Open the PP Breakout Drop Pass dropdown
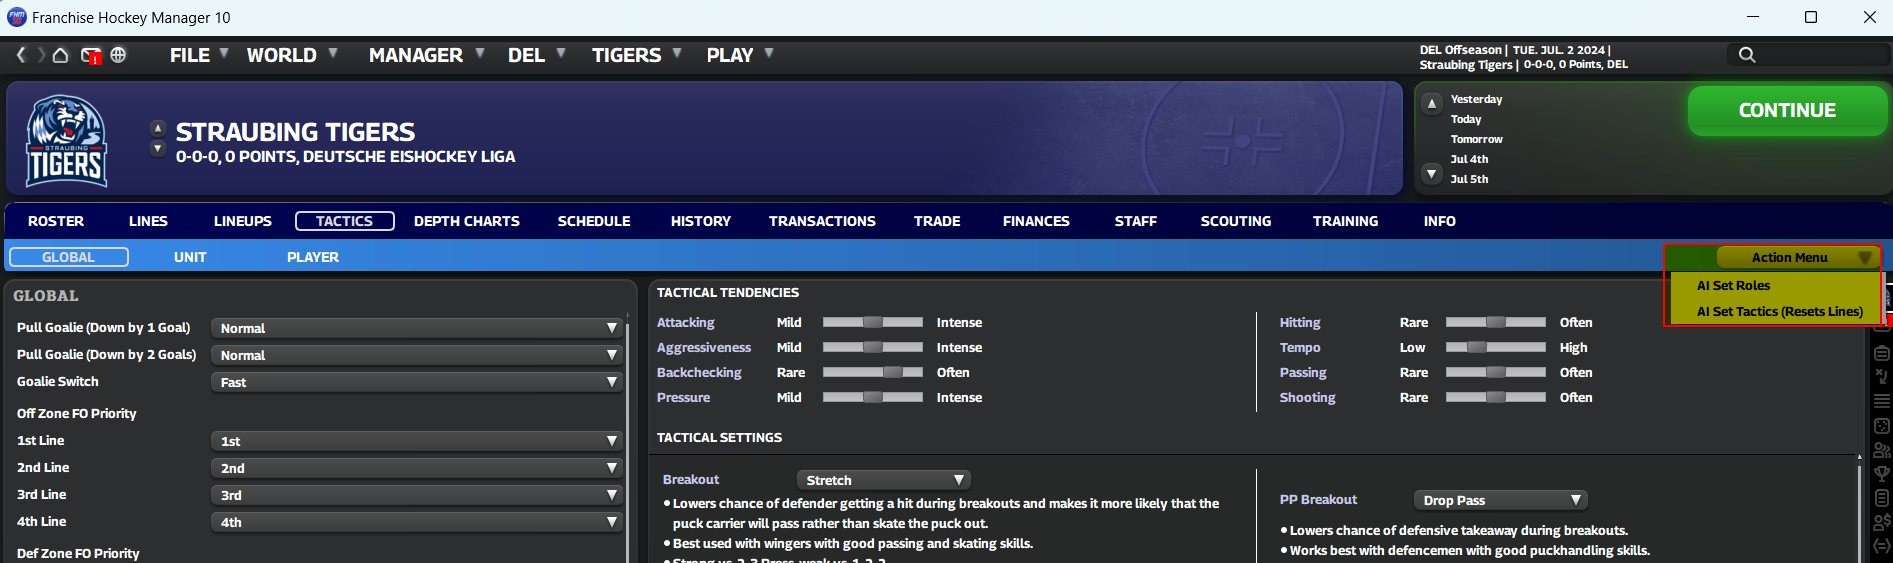Image resolution: width=1893 pixels, height=563 pixels. 1500,500
